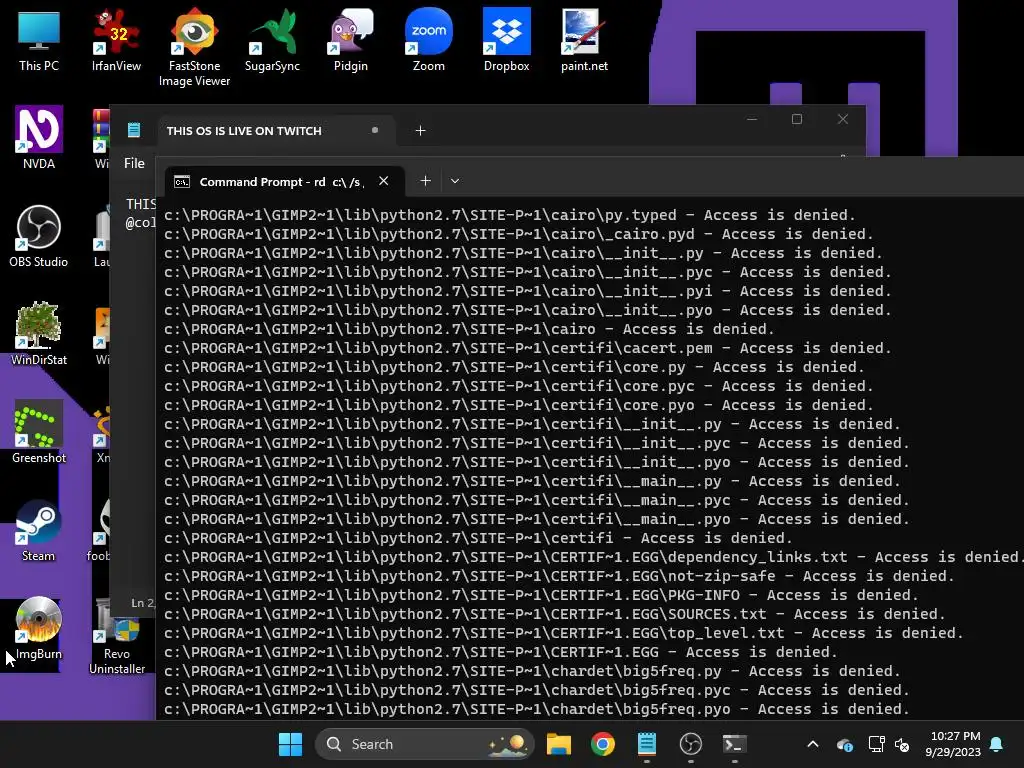The width and height of the screenshot is (1024, 768).
Task: Click the big5freq.pyo output line
Action: tap(536, 709)
